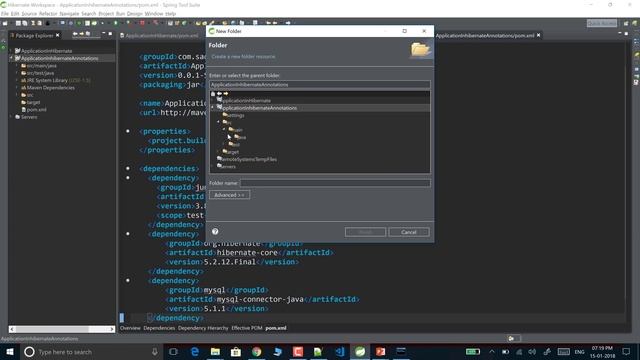Click the home icon above the folder tree

pos(213,93)
